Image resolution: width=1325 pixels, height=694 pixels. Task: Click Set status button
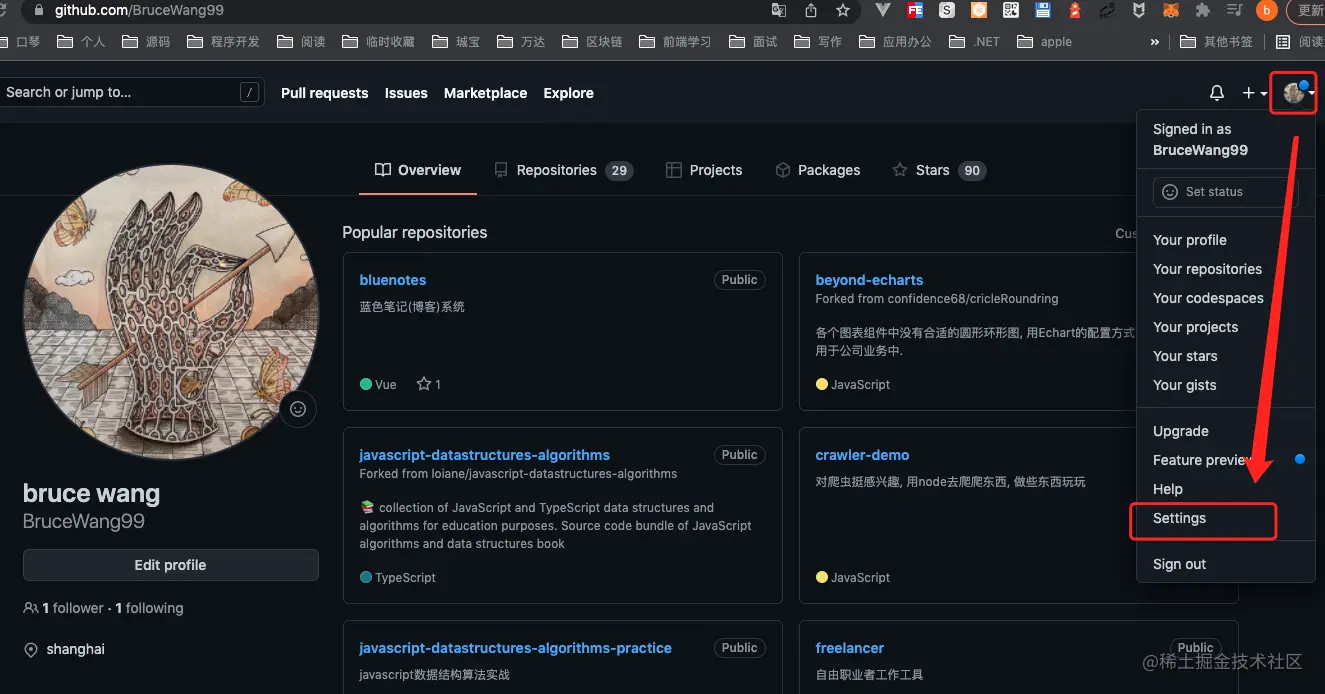(x=1225, y=192)
